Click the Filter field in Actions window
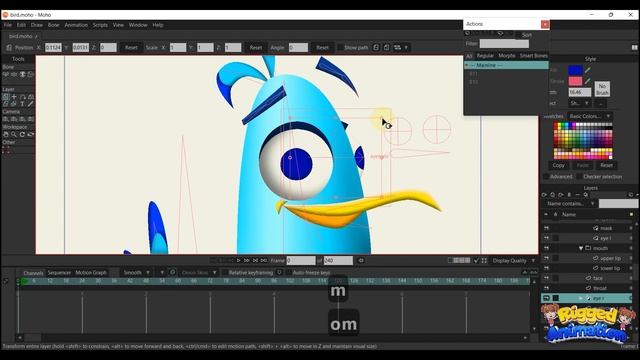 pyautogui.click(x=504, y=44)
